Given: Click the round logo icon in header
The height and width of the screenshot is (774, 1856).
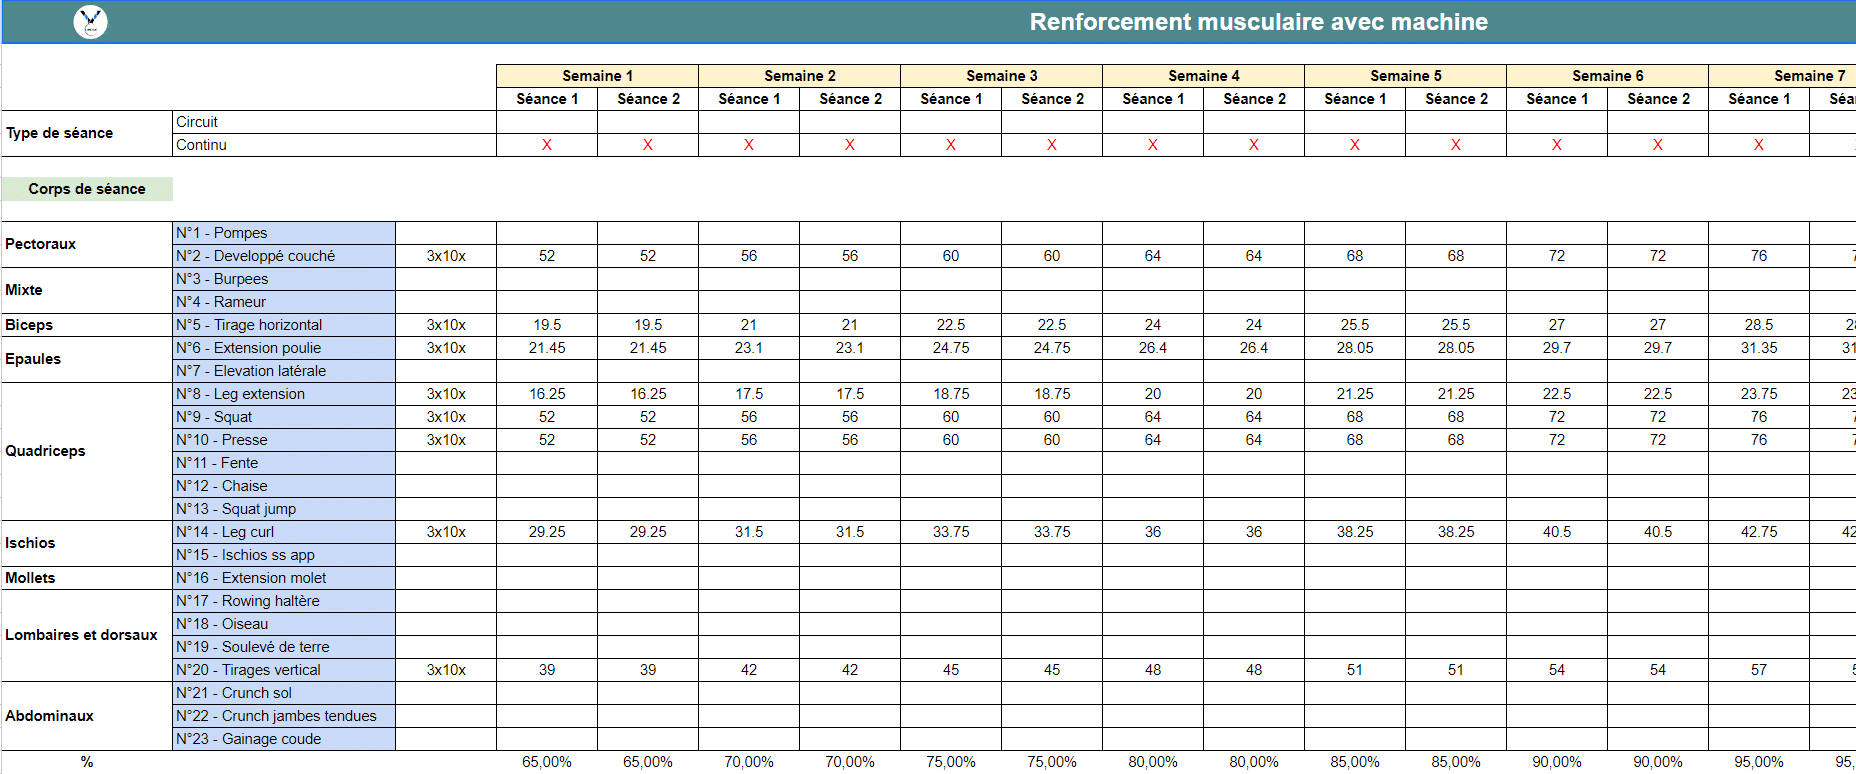Looking at the screenshot, I should click(x=91, y=21).
